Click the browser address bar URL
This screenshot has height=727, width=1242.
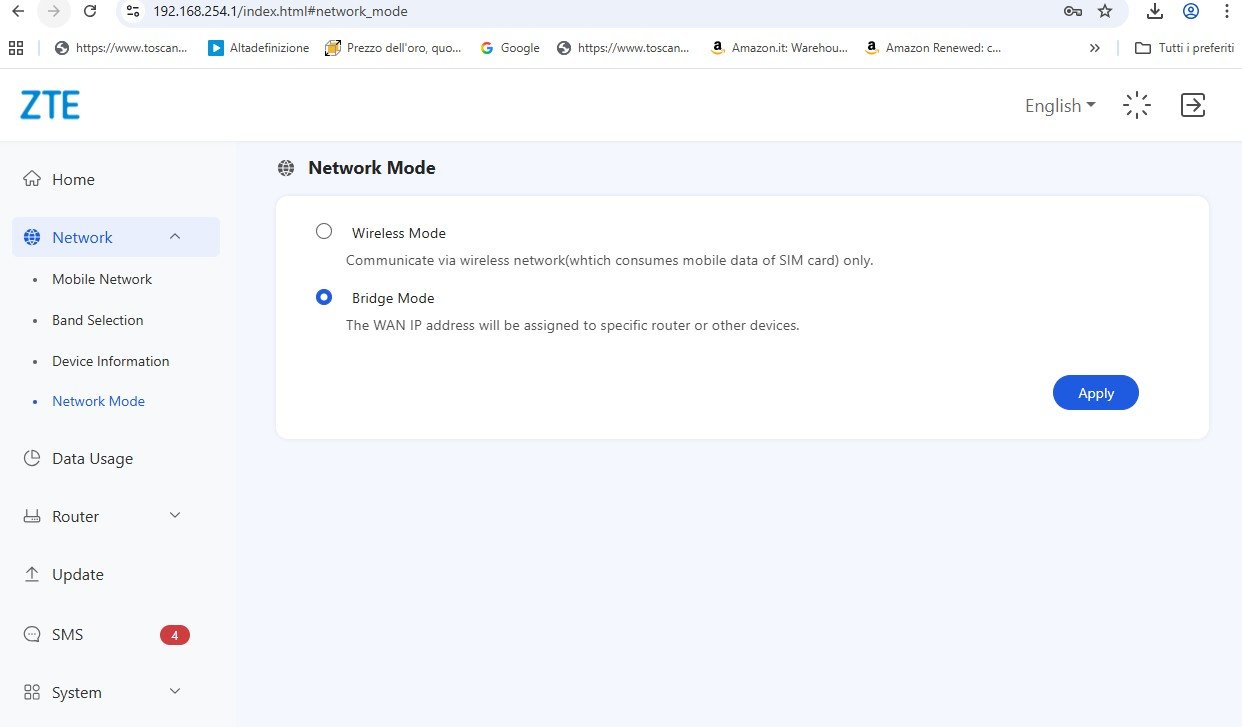(x=280, y=12)
